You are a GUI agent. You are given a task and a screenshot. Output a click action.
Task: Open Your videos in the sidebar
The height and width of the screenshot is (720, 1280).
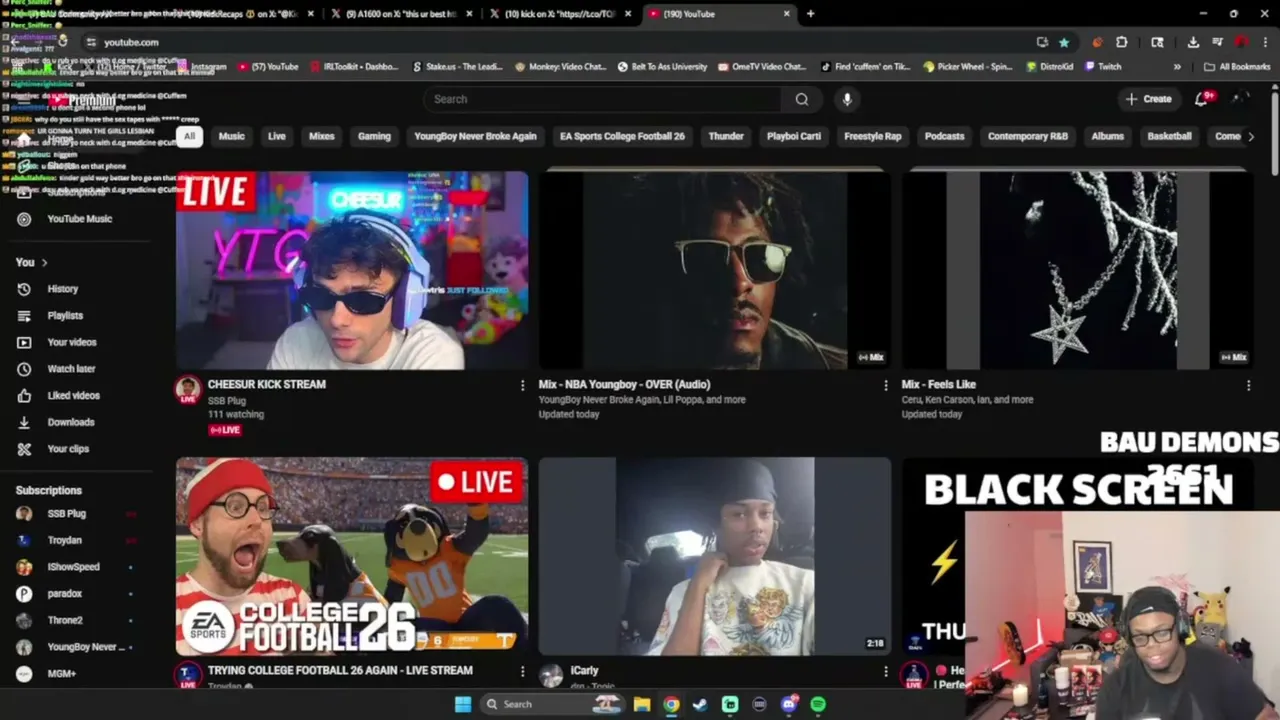72,342
